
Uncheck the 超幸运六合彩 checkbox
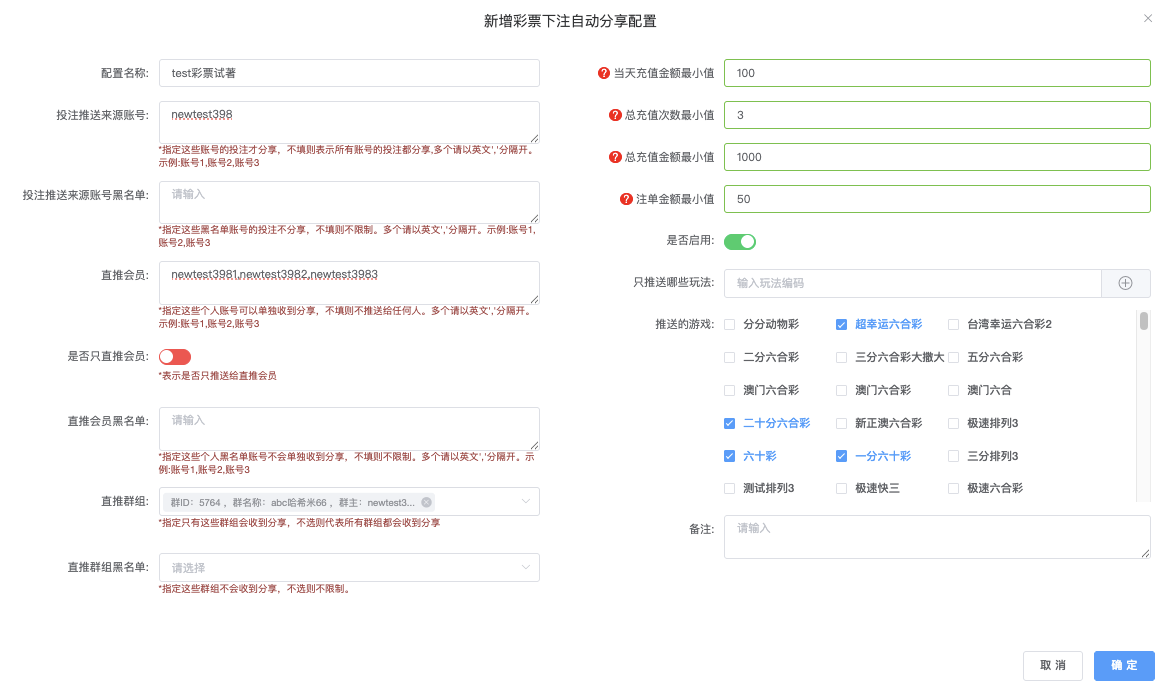coord(841,325)
